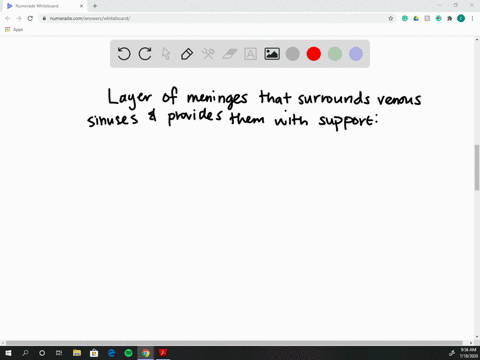Click the taskbar clock and date
The width and height of the screenshot is (480, 360).
pos(468,353)
